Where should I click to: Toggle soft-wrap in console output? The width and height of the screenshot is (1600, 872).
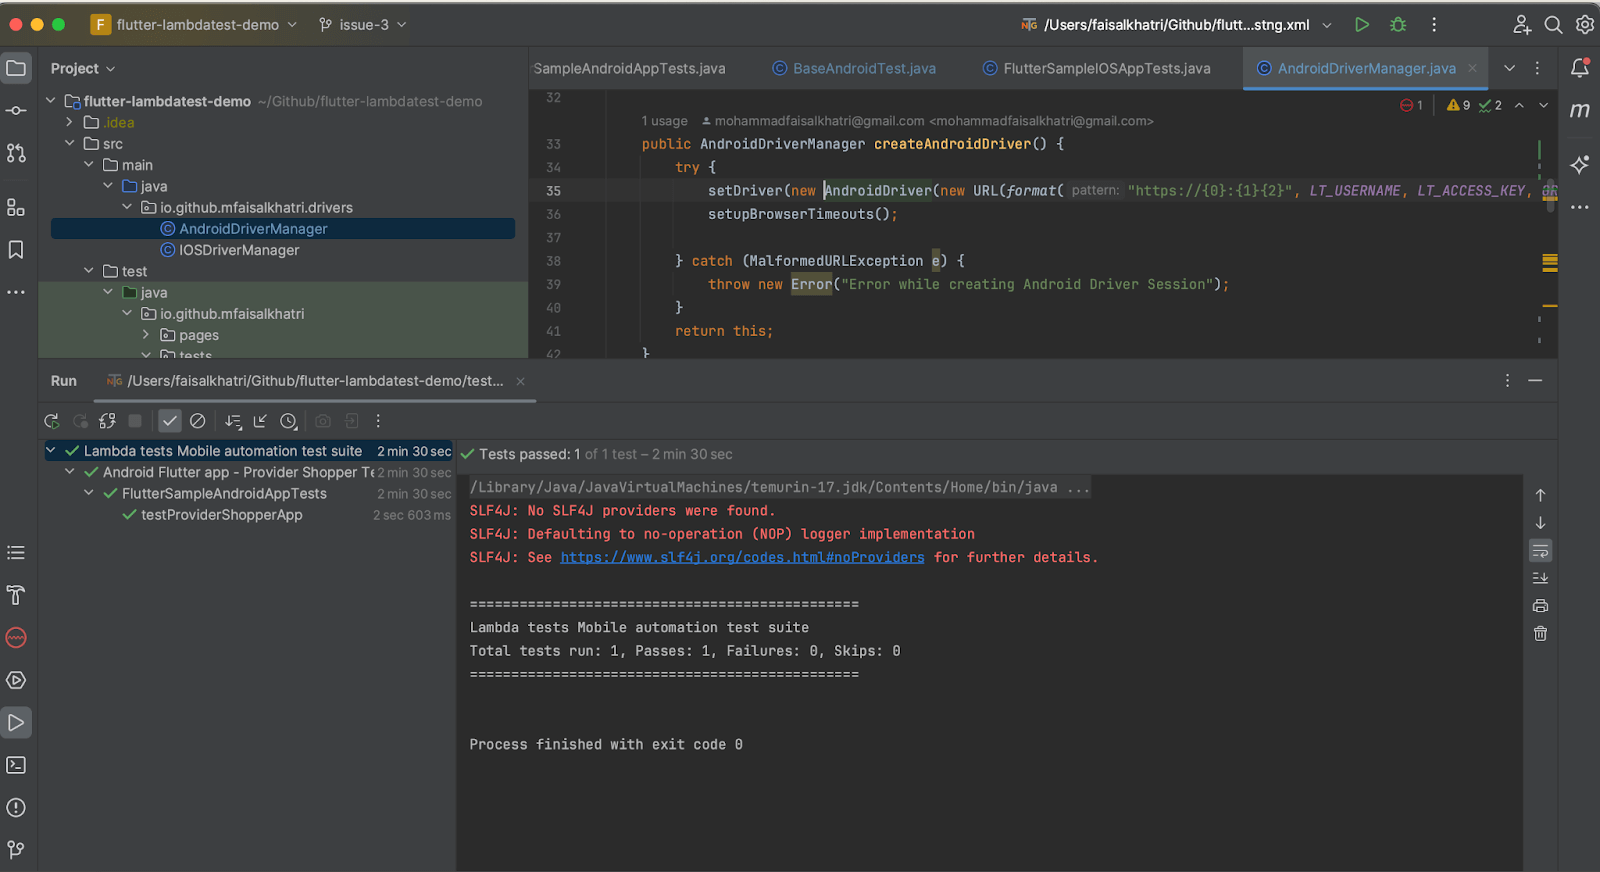[x=1540, y=551]
